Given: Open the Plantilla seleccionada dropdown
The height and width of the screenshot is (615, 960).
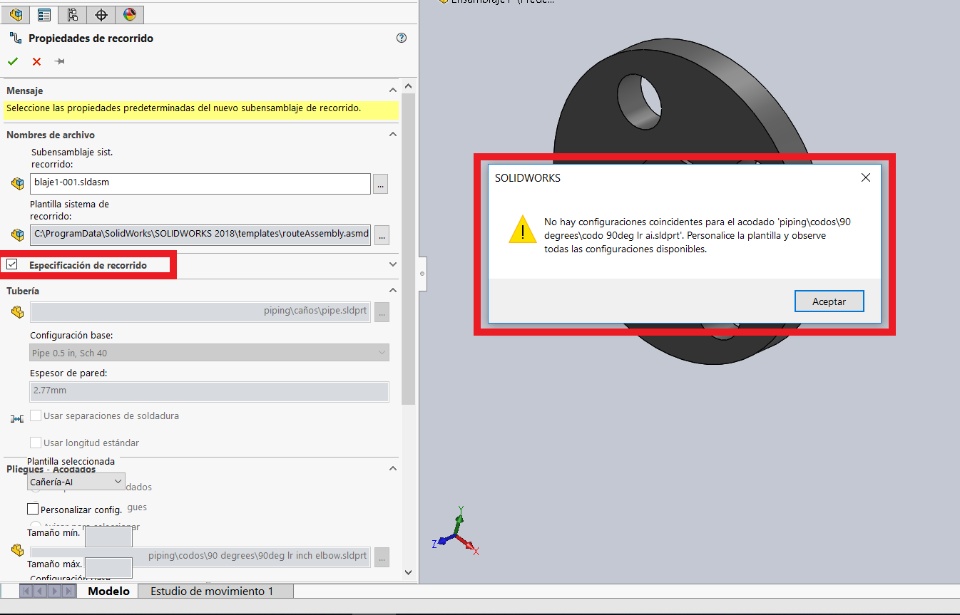Looking at the screenshot, I should [77, 482].
